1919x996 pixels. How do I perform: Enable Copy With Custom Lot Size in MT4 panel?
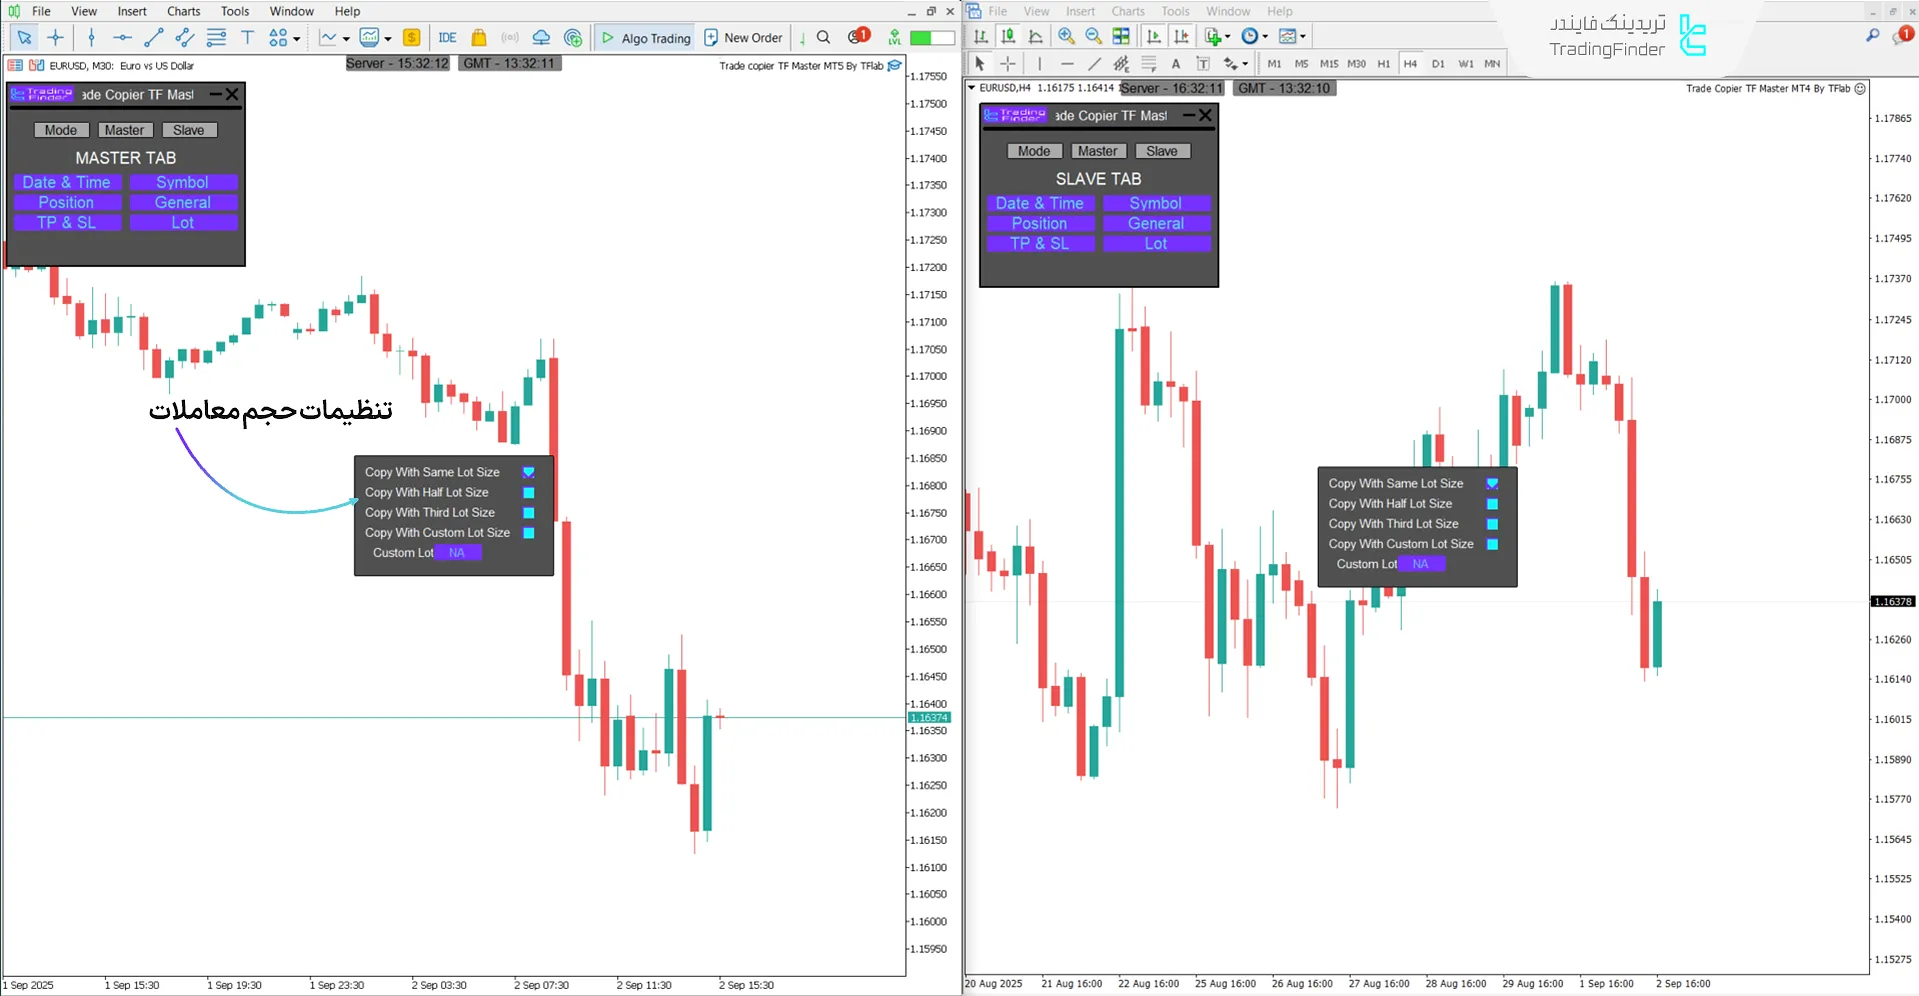(1492, 544)
